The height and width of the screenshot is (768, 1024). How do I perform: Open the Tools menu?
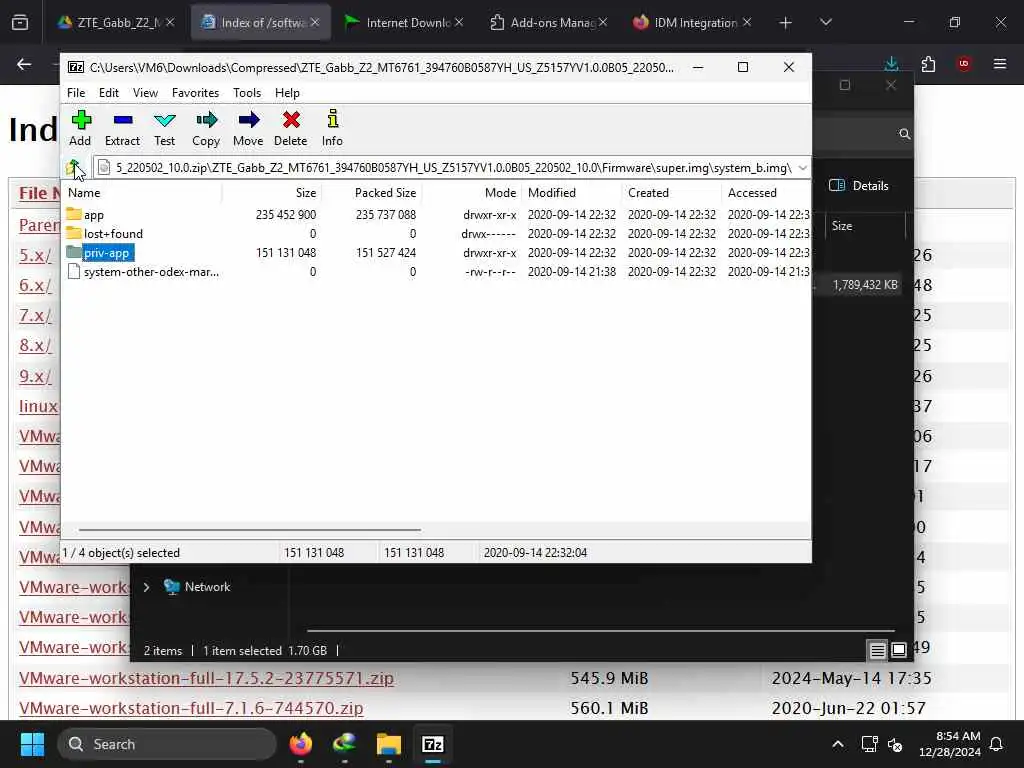(x=247, y=93)
